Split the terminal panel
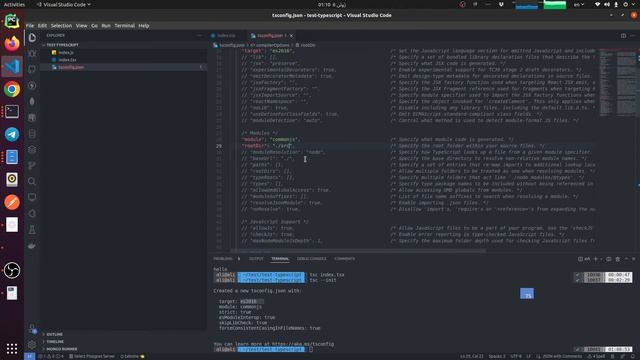 tap(609, 259)
